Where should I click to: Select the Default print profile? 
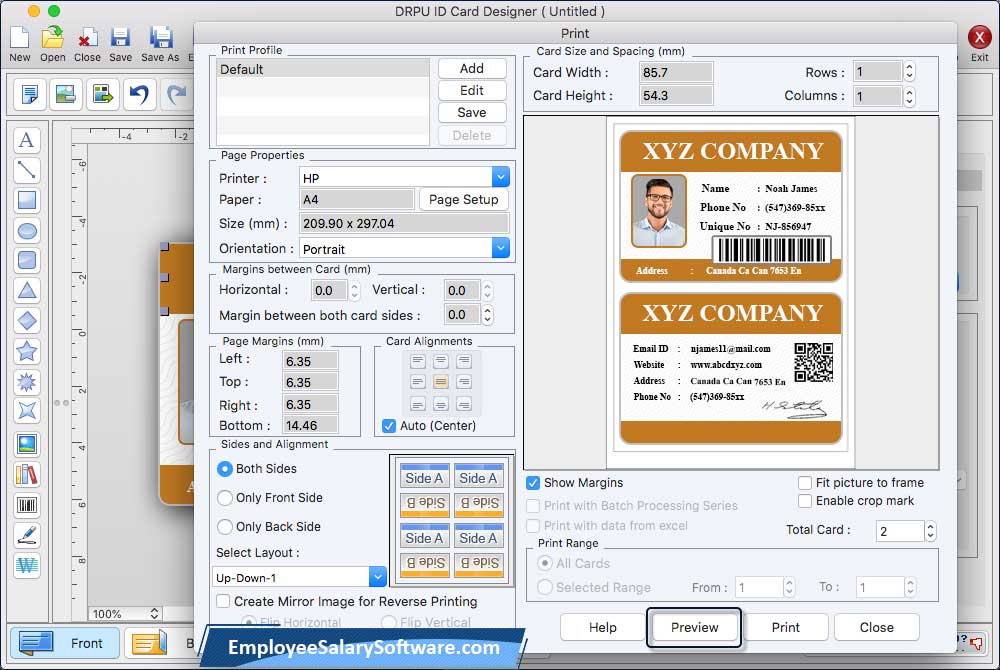(x=323, y=69)
